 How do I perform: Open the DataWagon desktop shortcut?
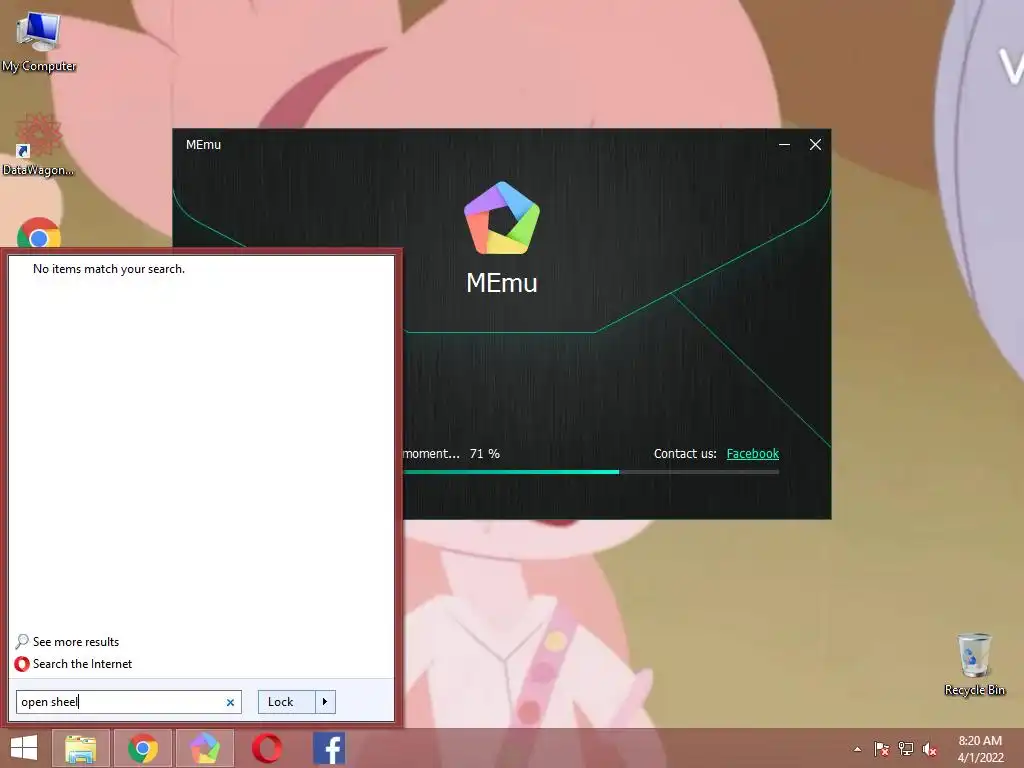point(38,145)
